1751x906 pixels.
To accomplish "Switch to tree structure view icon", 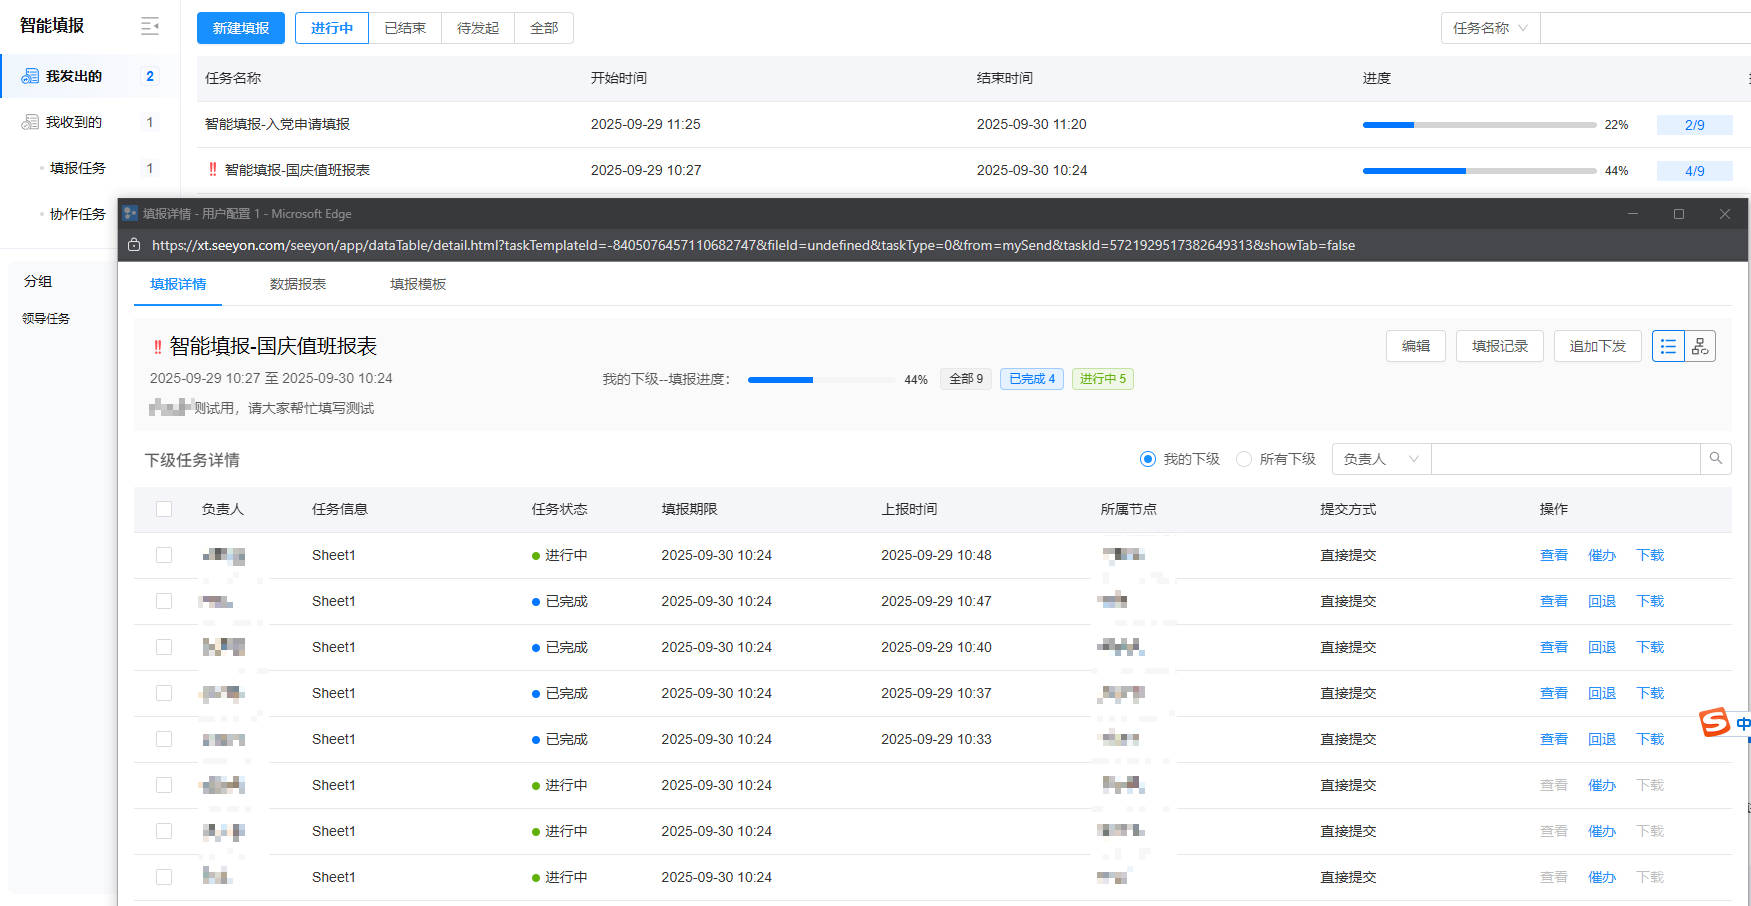I will tap(1700, 346).
